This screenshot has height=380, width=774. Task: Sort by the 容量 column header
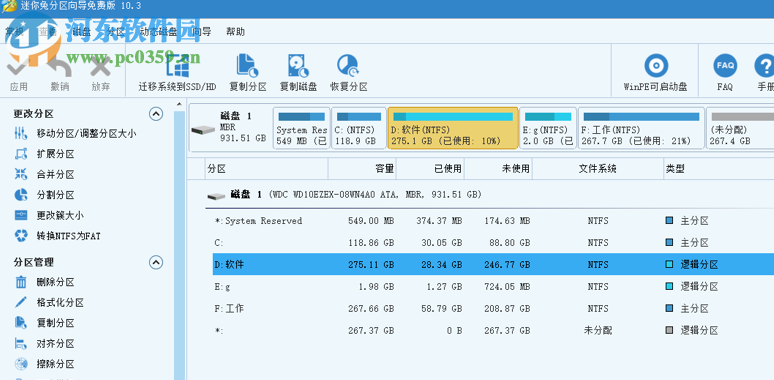pyautogui.click(x=362, y=169)
